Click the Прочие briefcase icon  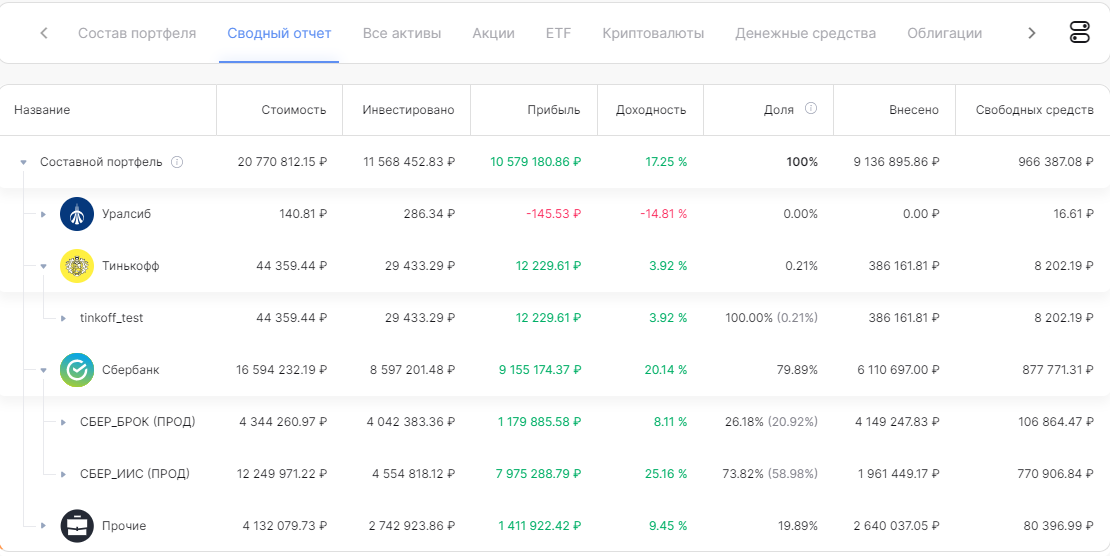77,526
